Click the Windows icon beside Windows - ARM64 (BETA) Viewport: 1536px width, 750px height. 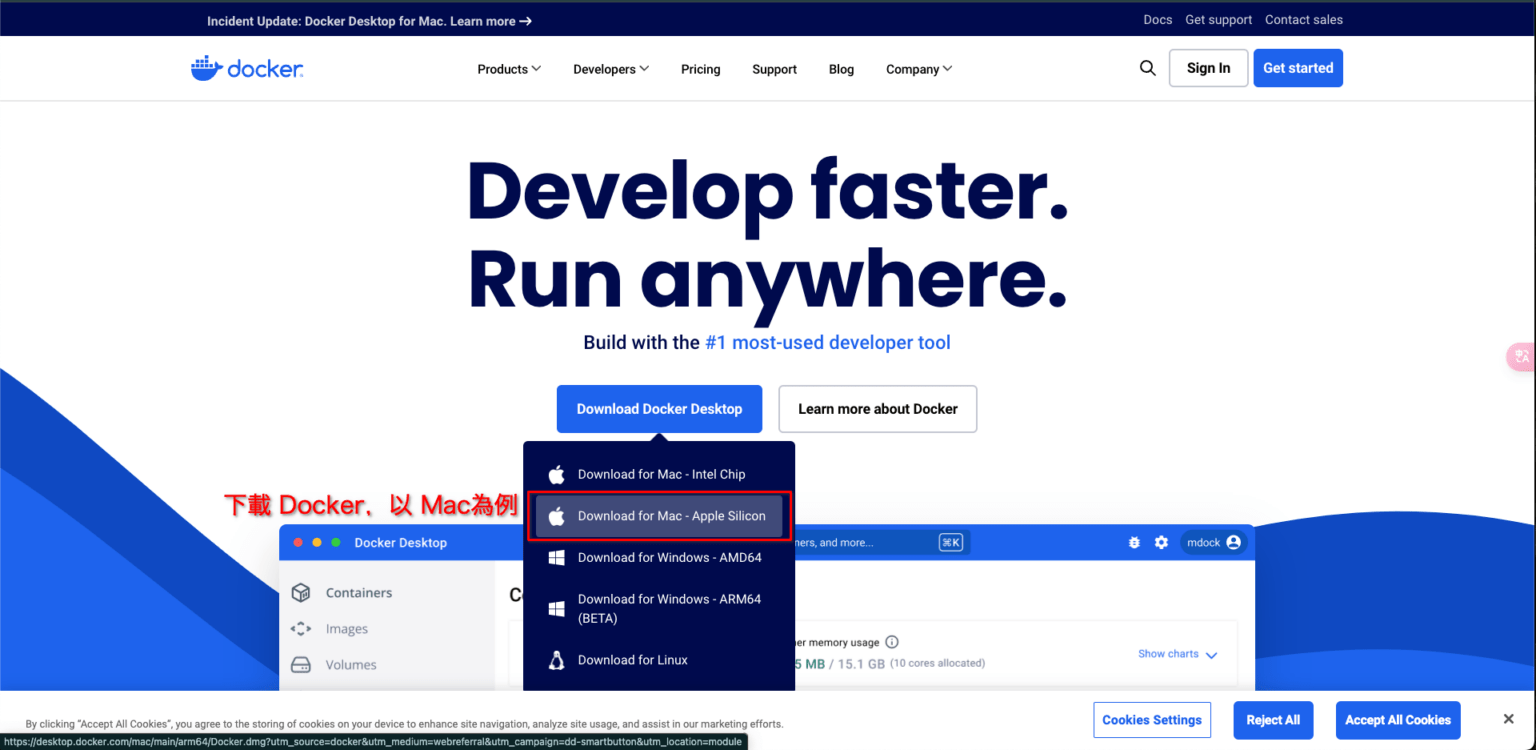(x=557, y=608)
